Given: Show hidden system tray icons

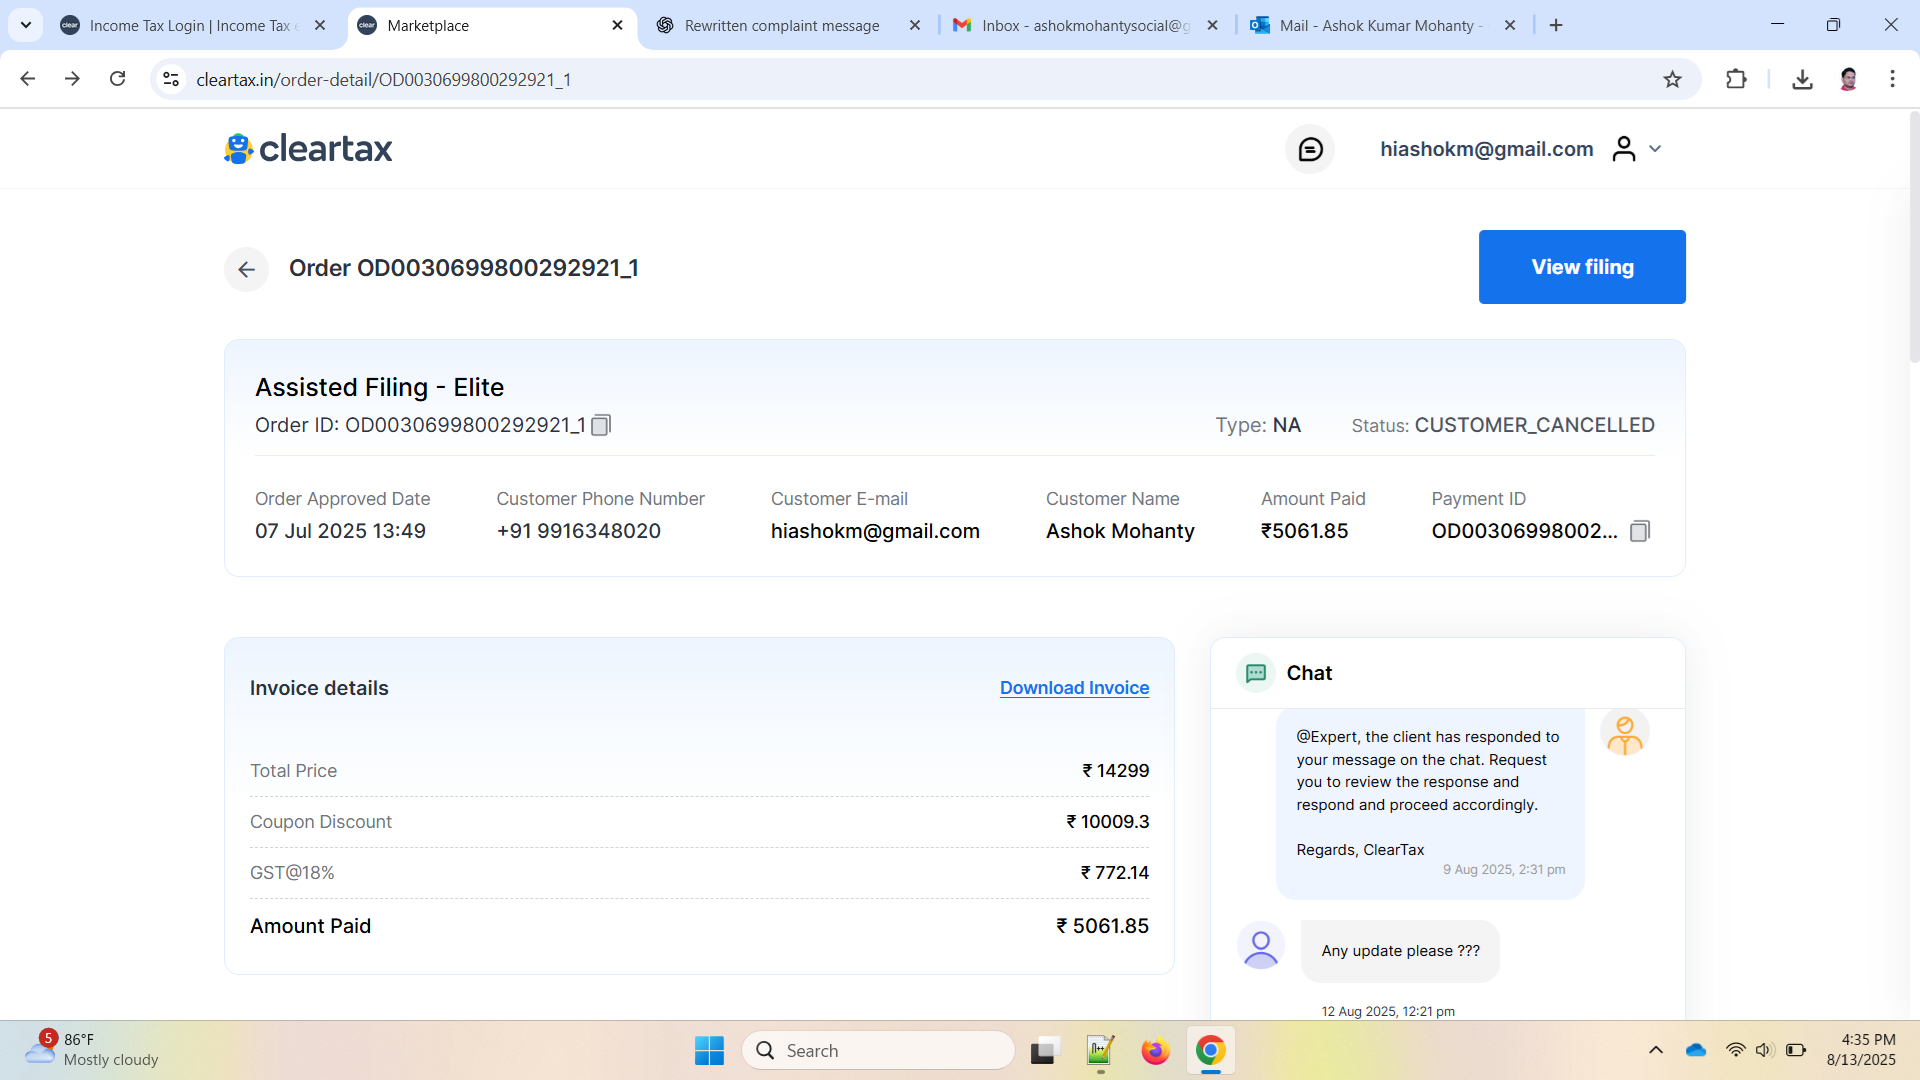Looking at the screenshot, I should (x=1656, y=1050).
